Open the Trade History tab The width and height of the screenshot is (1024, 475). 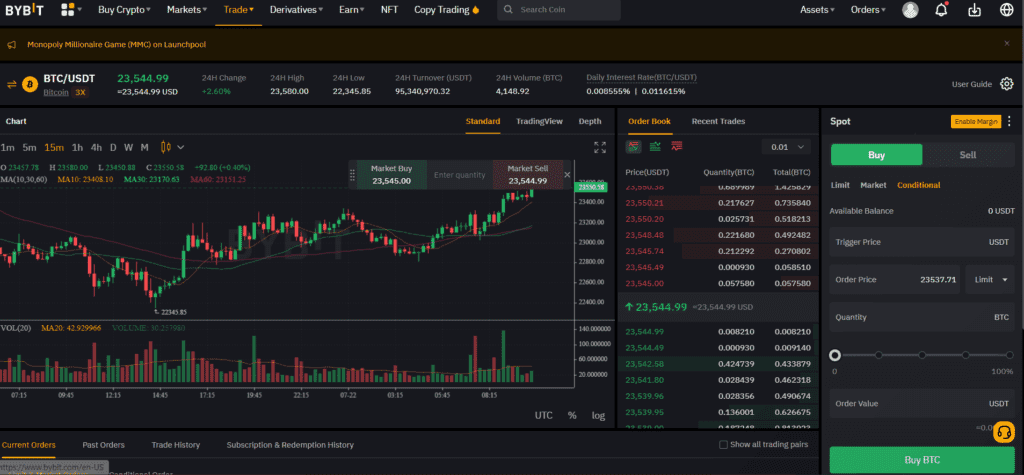tap(176, 445)
